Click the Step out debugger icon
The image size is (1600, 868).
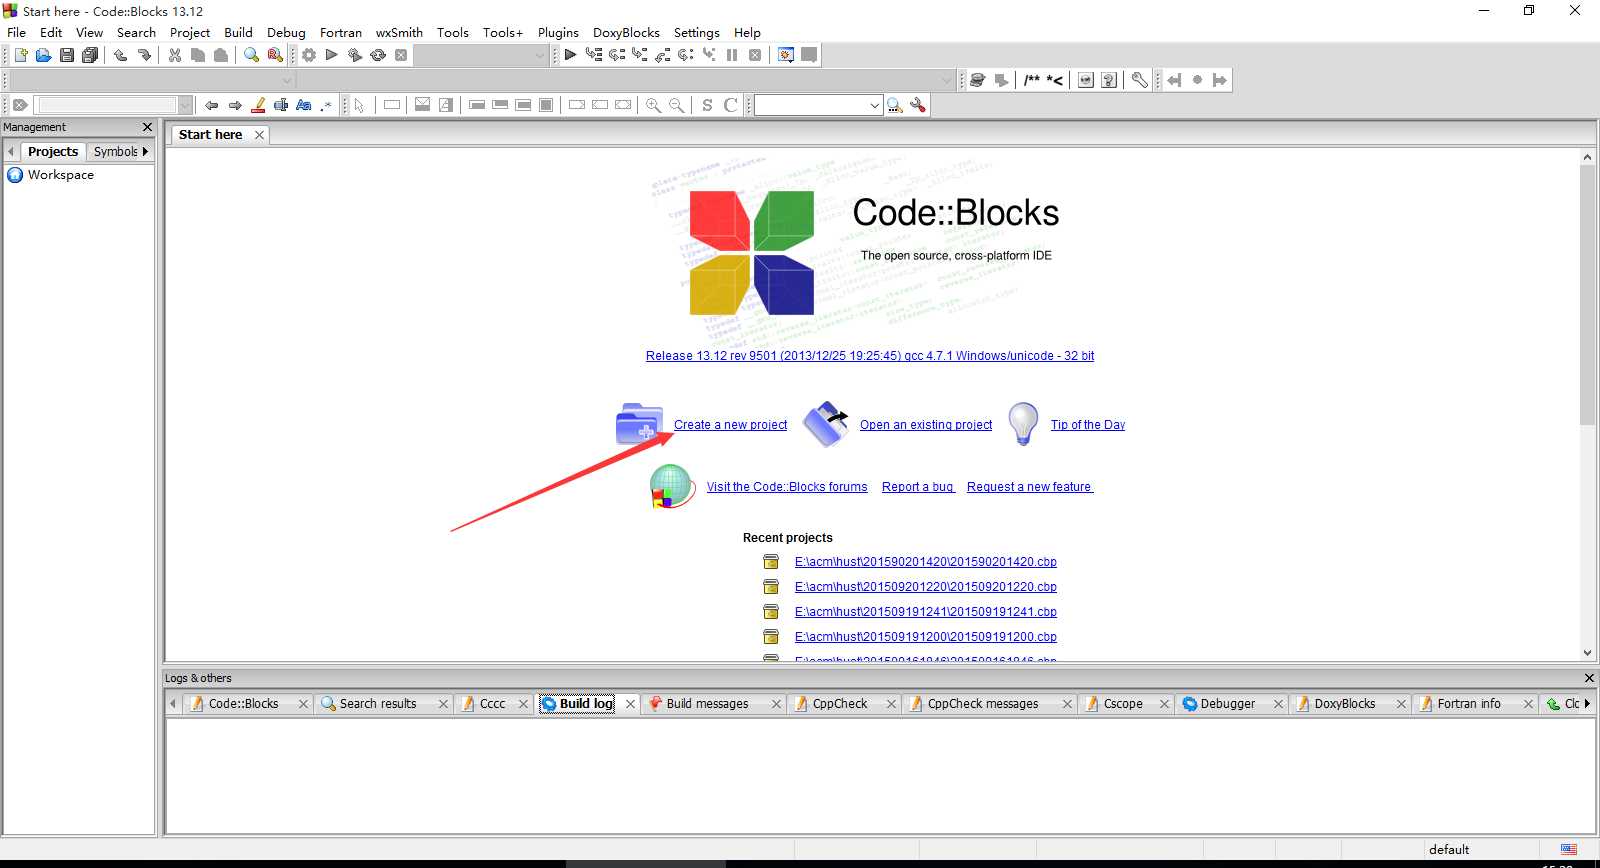pos(663,55)
